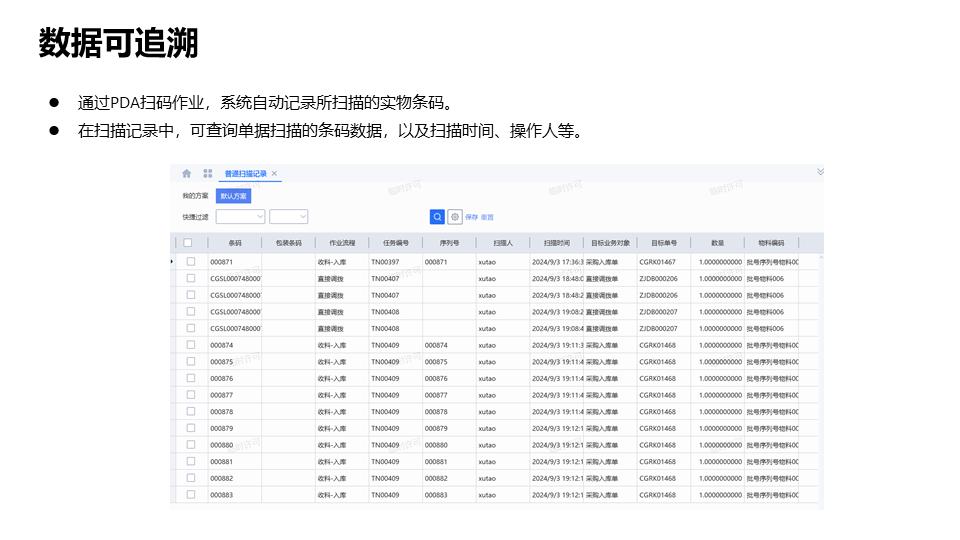This screenshot has height=540, width=960.
Task: Collapse panel with the double chevron icon
Action: click(x=820, y=172)
